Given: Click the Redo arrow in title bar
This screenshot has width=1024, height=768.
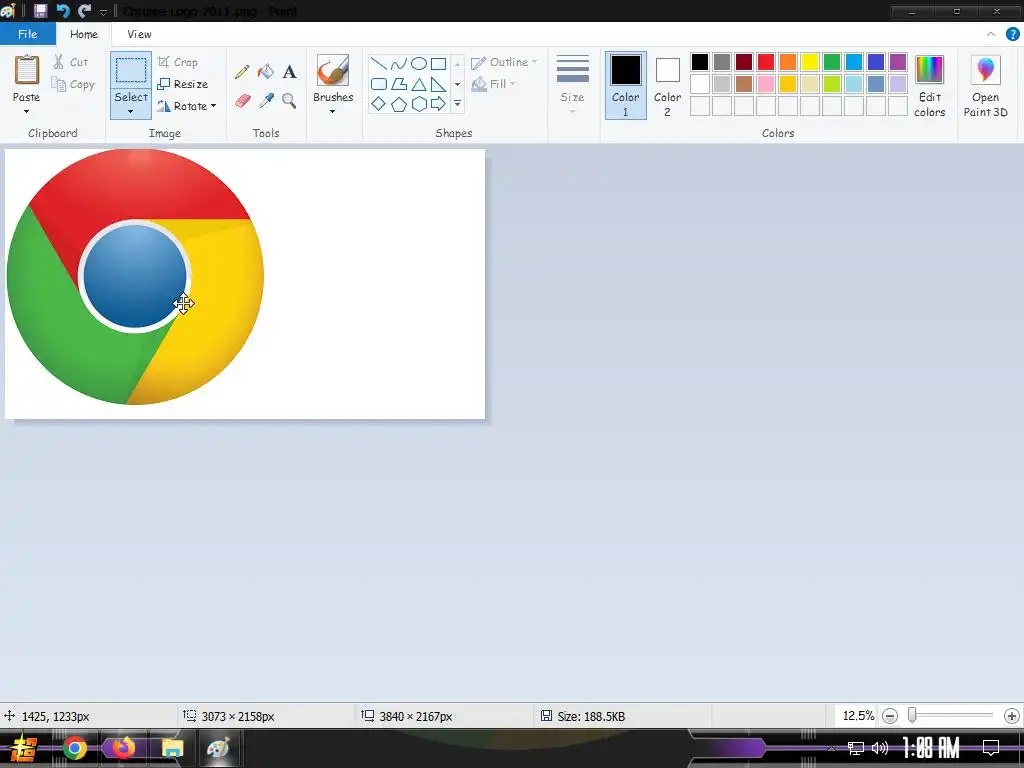Looking at the screenshot, I should tap(84, 11).
